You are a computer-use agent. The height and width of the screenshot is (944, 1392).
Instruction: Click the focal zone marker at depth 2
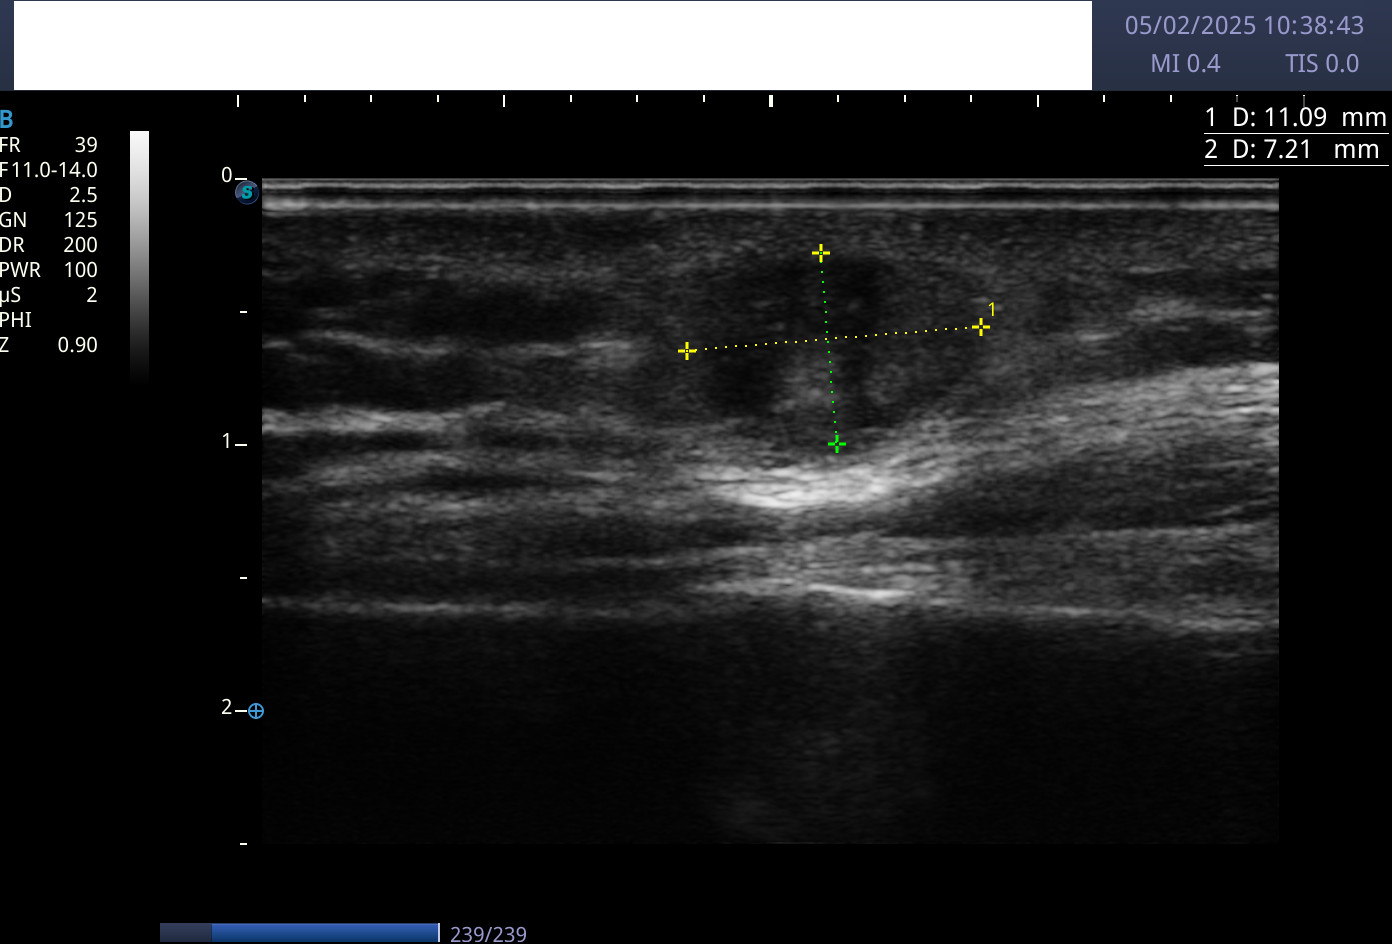click(x=256, y=711)
